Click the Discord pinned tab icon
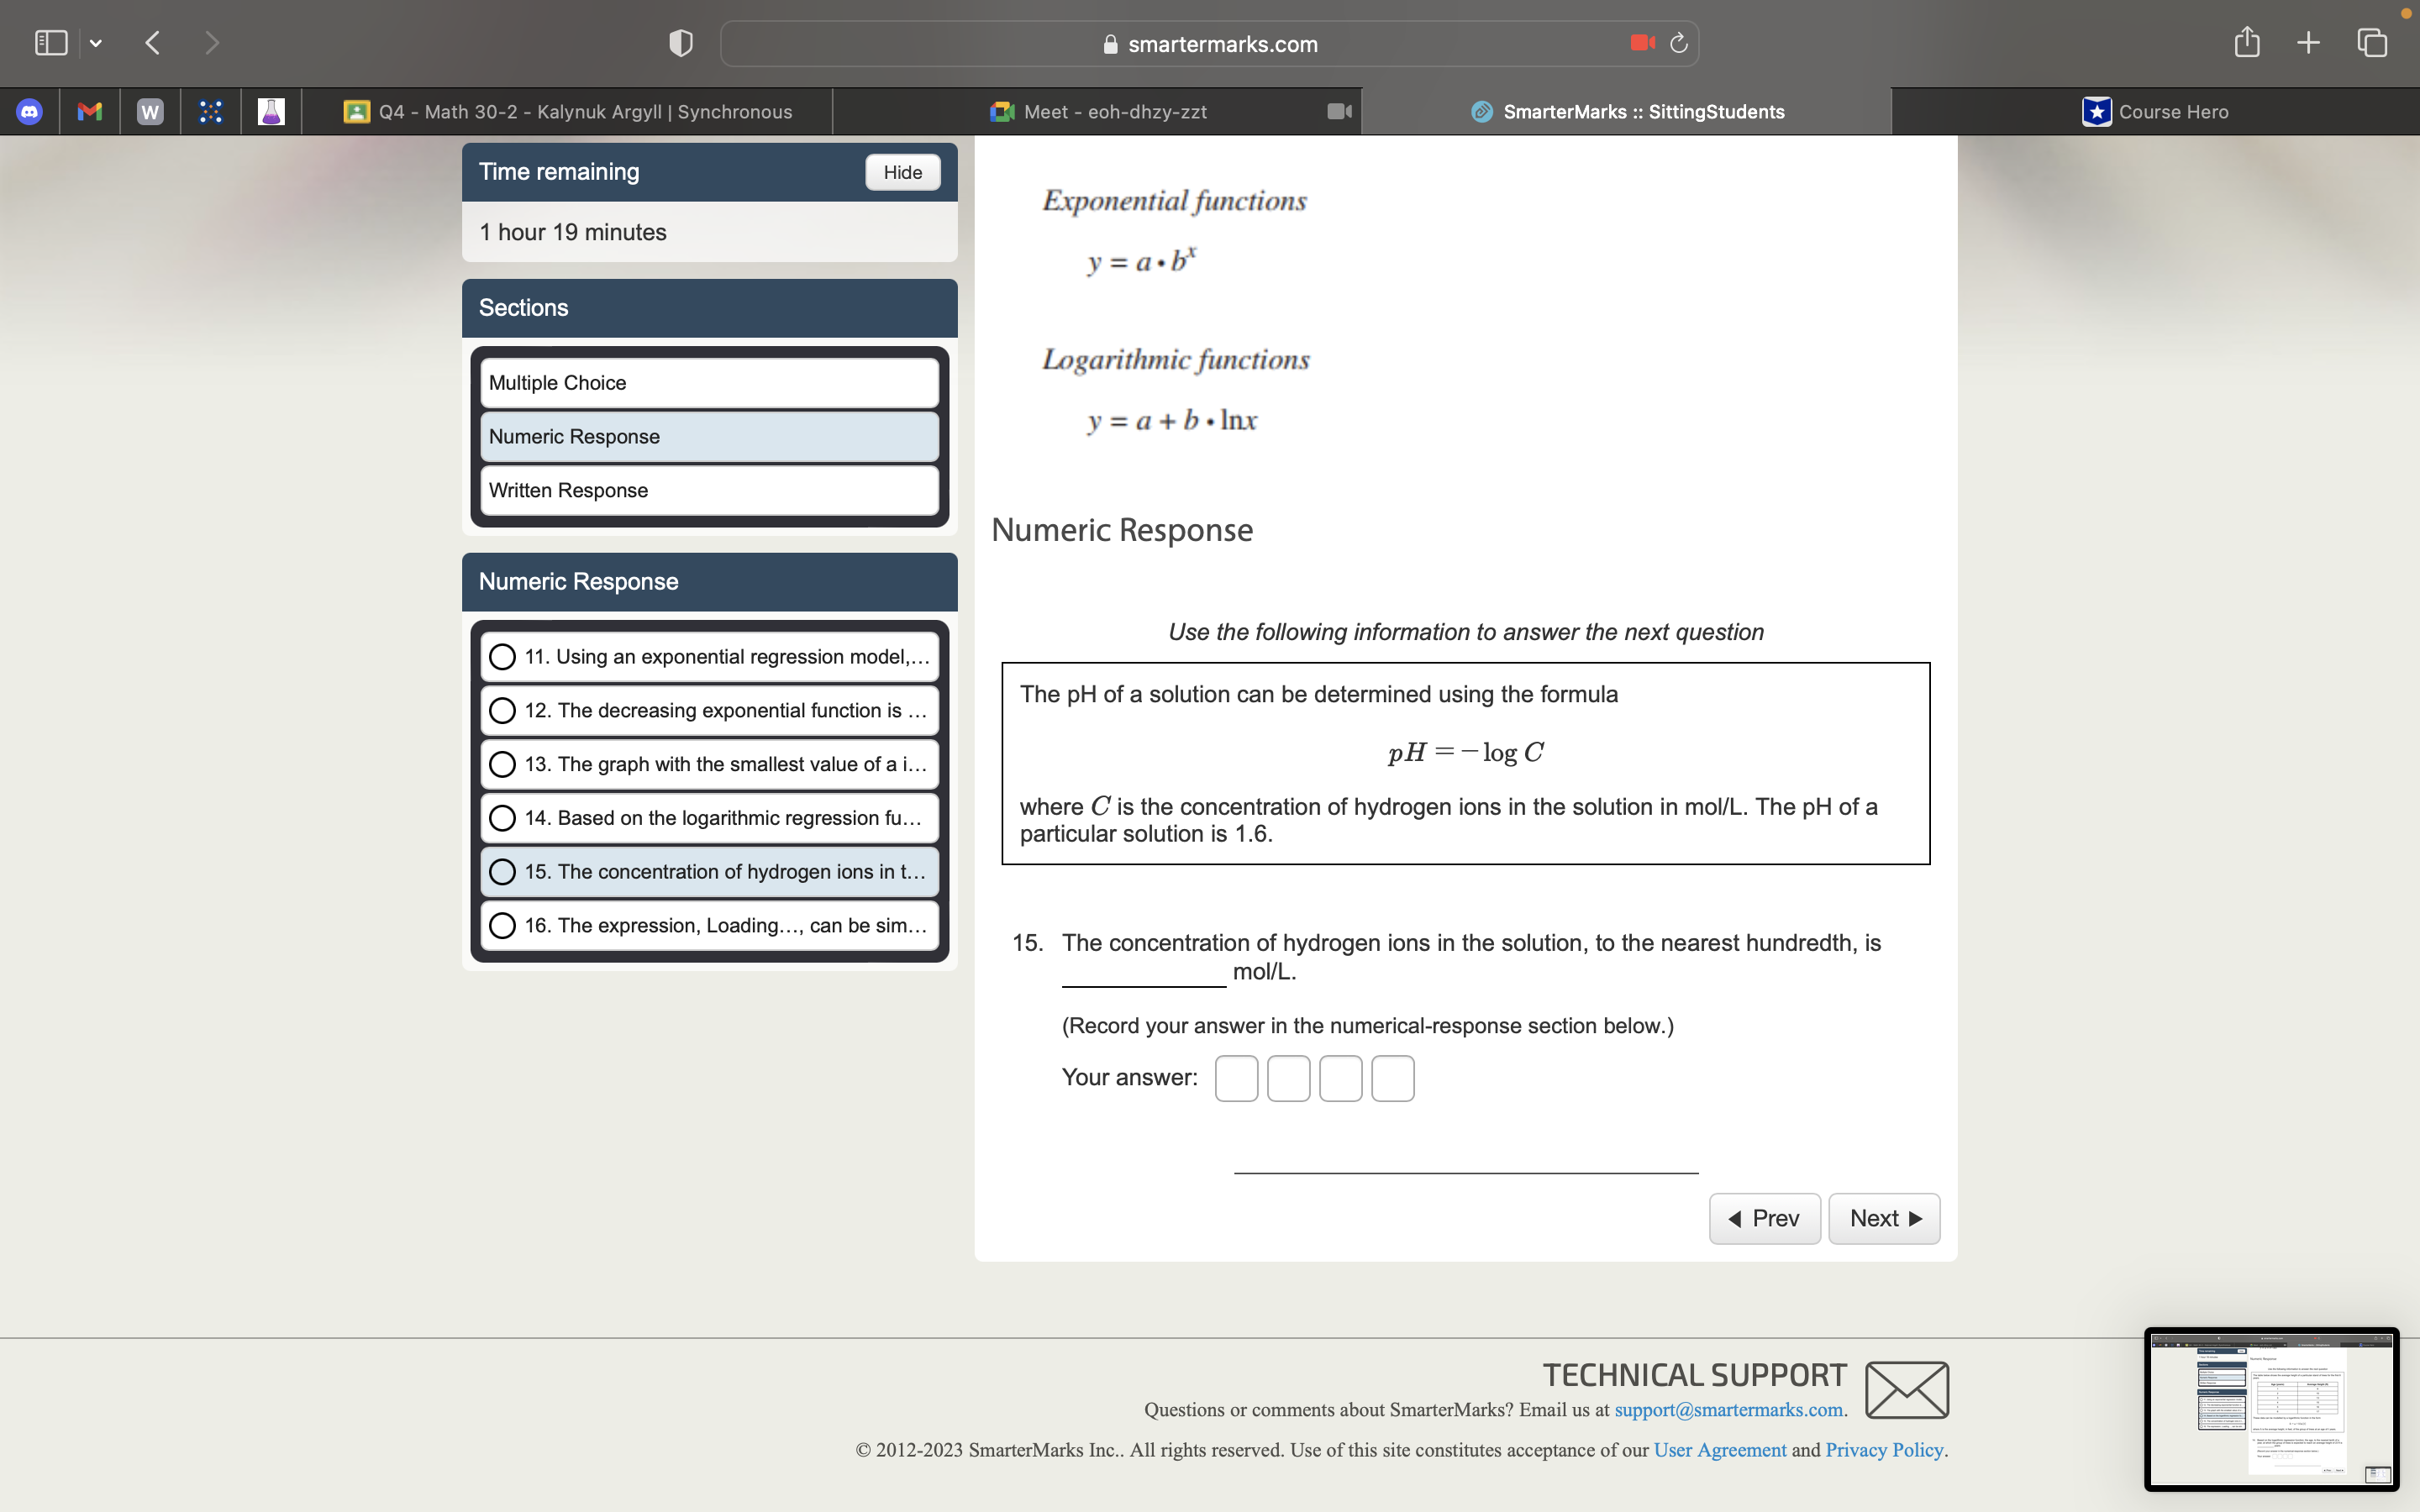 pos(30,111)
